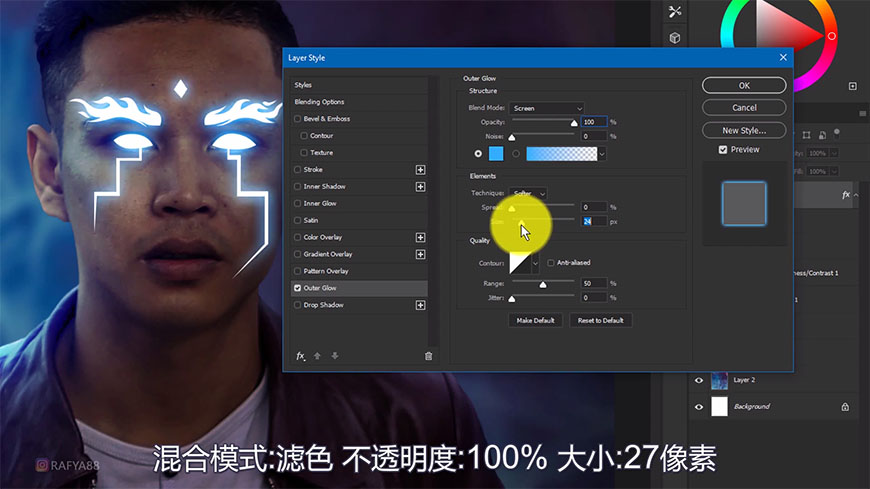
Task: Select Blending Options in the styles list
Action: coord(319,102)
